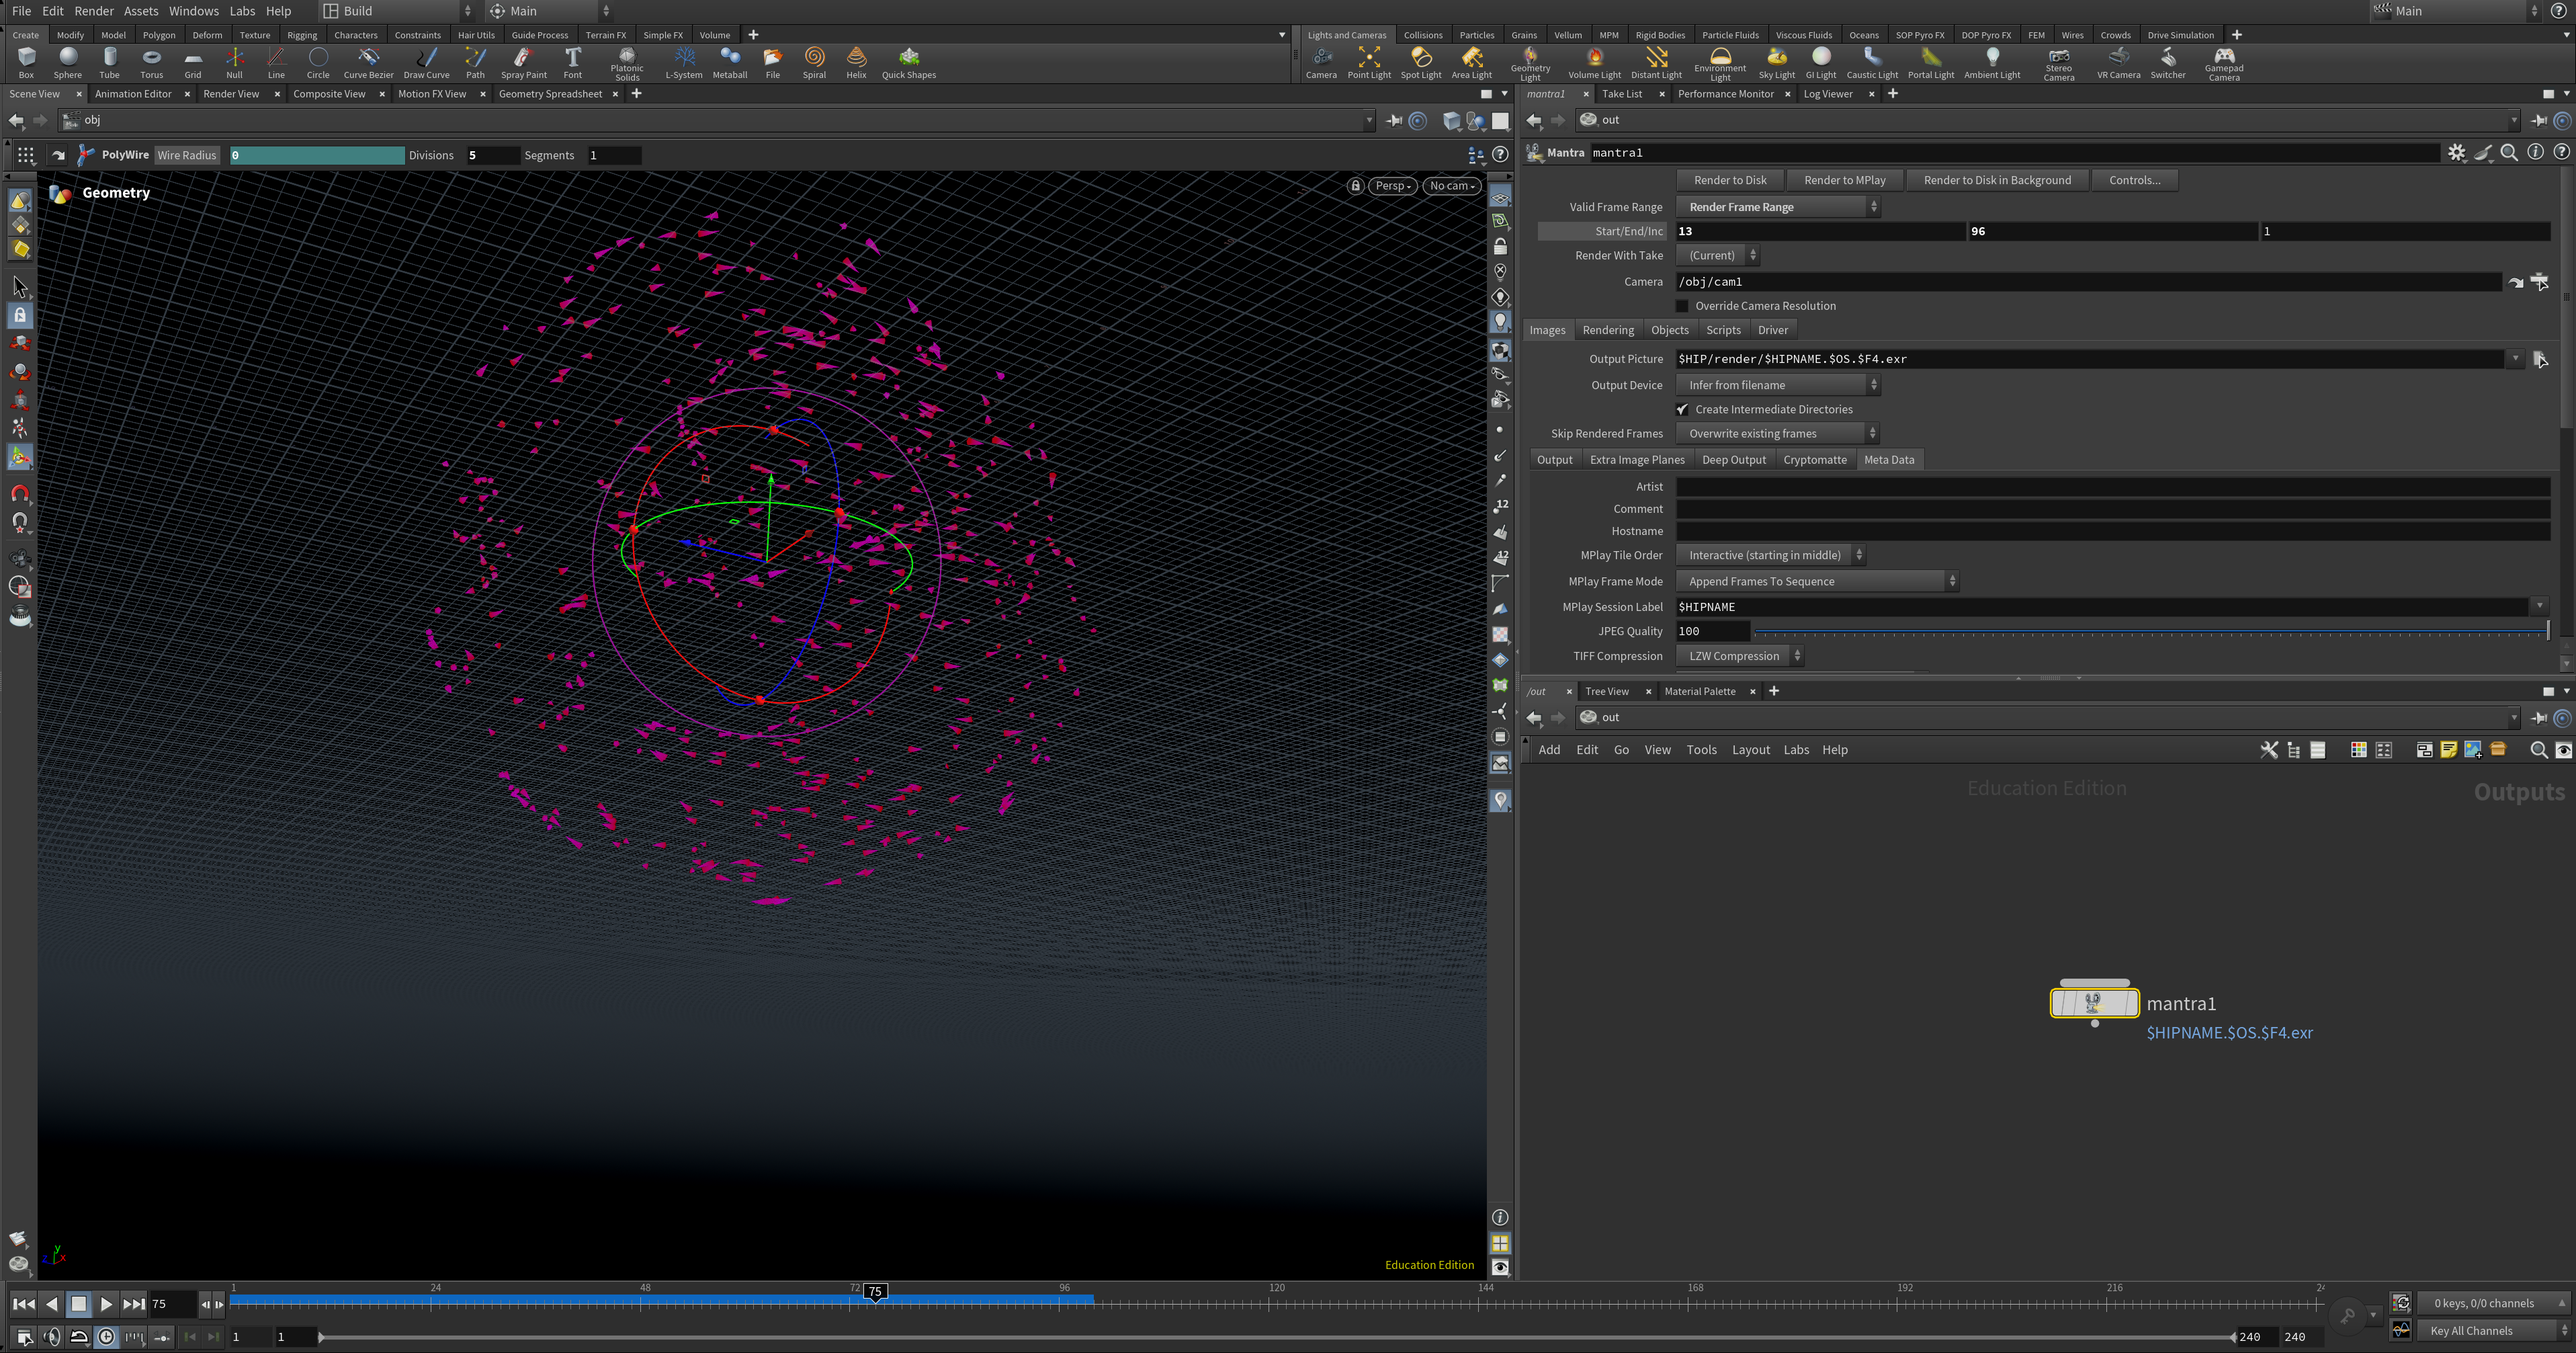Click the Camera path field
2576x1353 pixels.
click(x=2089, y=282)
